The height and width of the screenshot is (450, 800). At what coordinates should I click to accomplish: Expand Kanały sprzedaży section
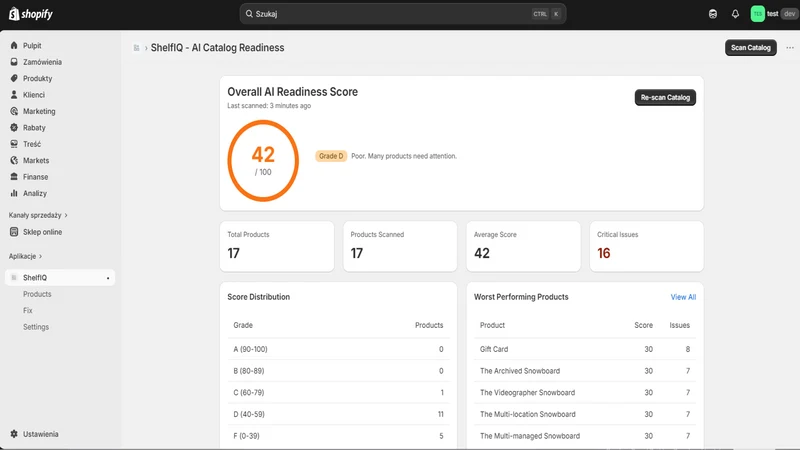coord(38,215)
